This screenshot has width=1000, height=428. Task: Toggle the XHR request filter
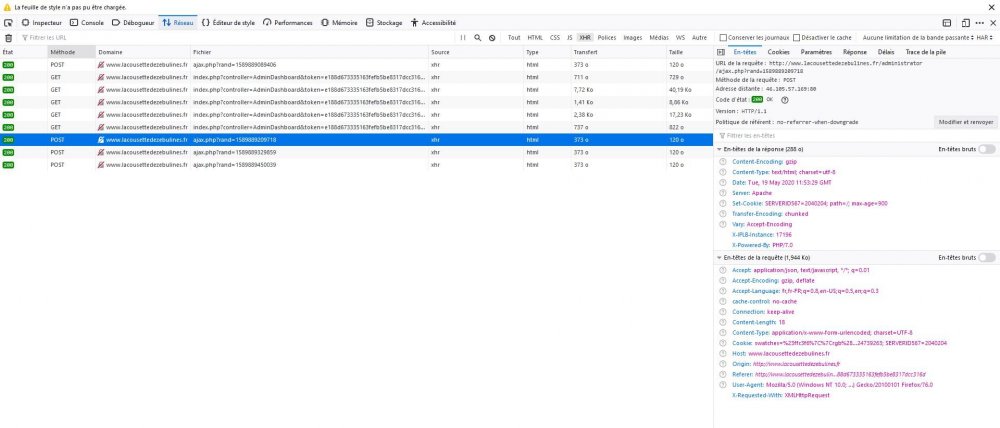click(x=585, y=38)
